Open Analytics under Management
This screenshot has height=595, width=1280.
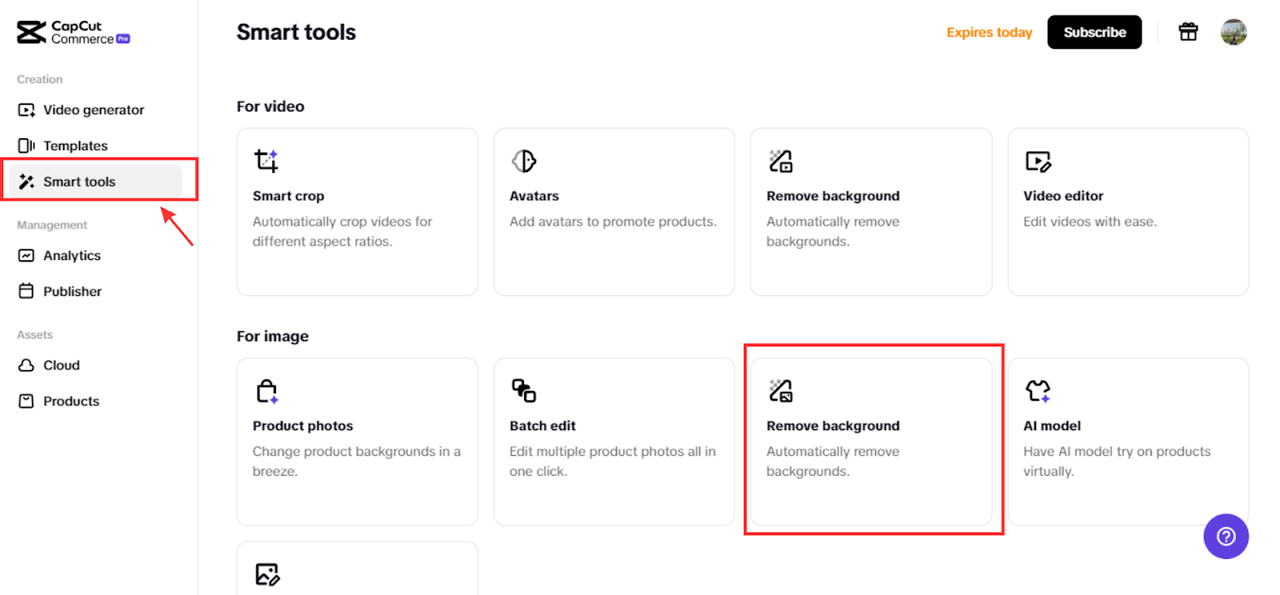[x=72, y=256]
